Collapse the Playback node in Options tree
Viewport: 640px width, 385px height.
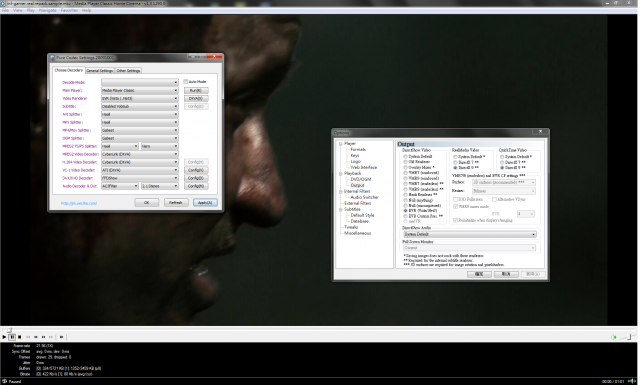341,174
